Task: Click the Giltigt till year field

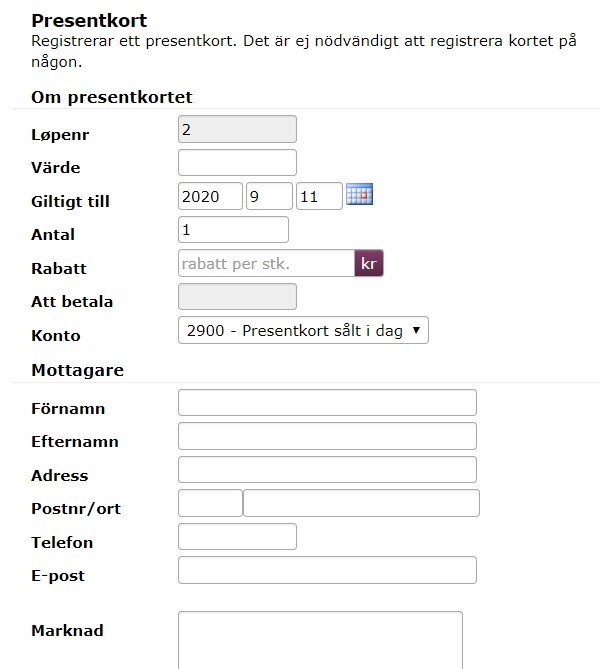Action: tap(210, 196)
